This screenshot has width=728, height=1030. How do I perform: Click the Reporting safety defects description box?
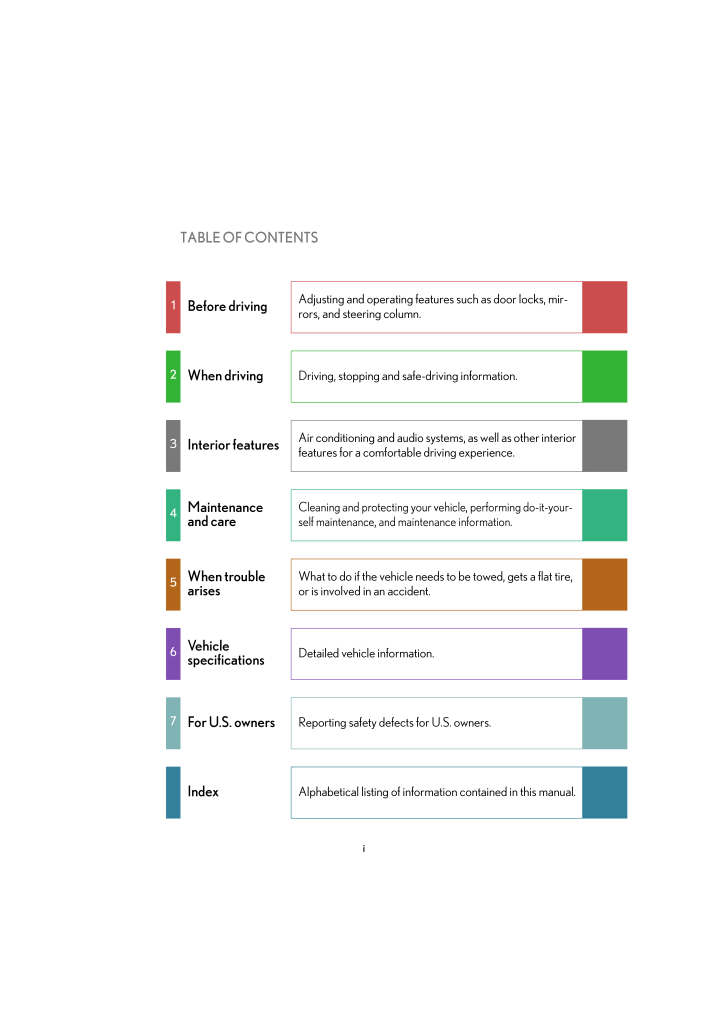point(436,723)
